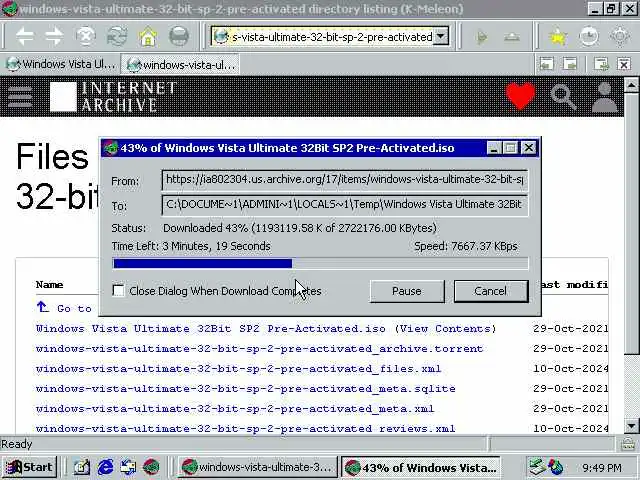
Task: Click the Print toolbar icon
Action: coord(179,37)
